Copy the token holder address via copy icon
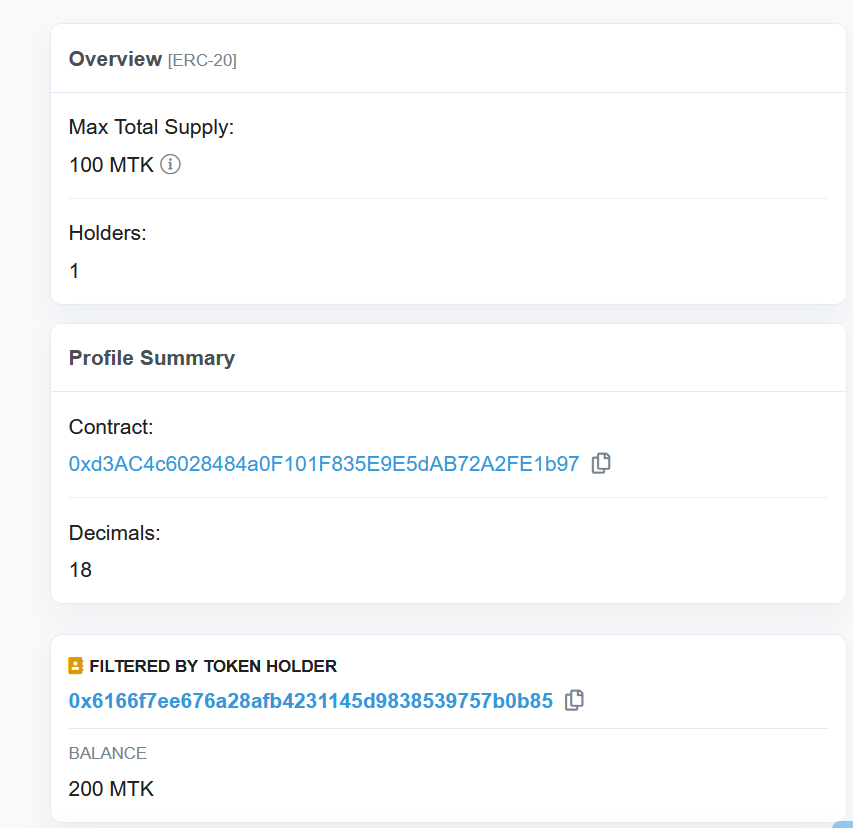853x828 pixels. click(574, 700)
